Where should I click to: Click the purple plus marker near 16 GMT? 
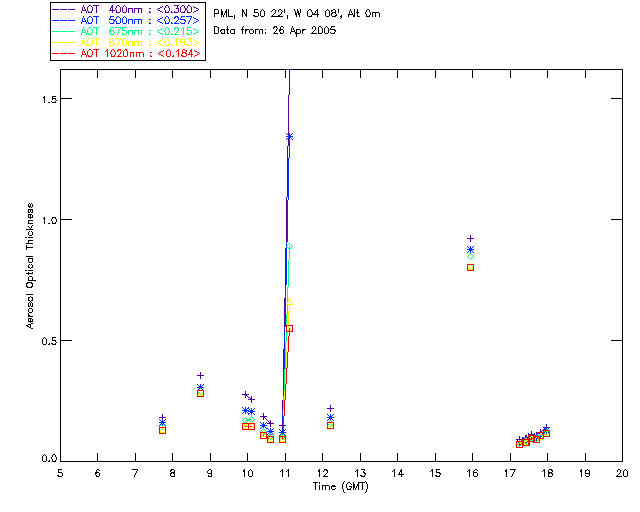pos(471,238)
